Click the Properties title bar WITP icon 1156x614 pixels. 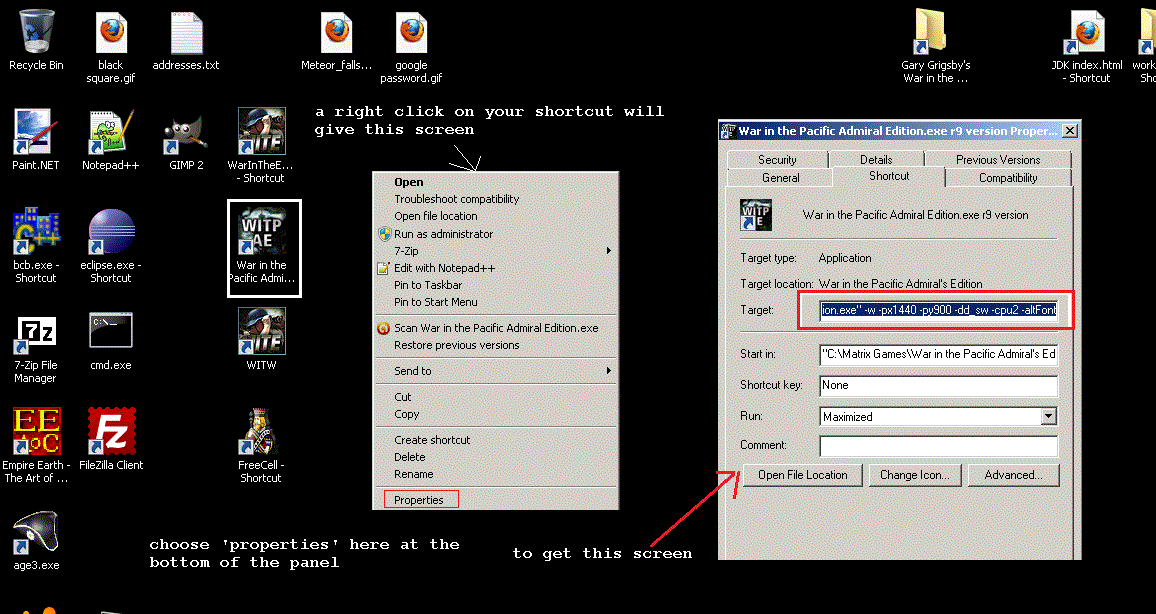pyautogui.click(x=728, y=131)
